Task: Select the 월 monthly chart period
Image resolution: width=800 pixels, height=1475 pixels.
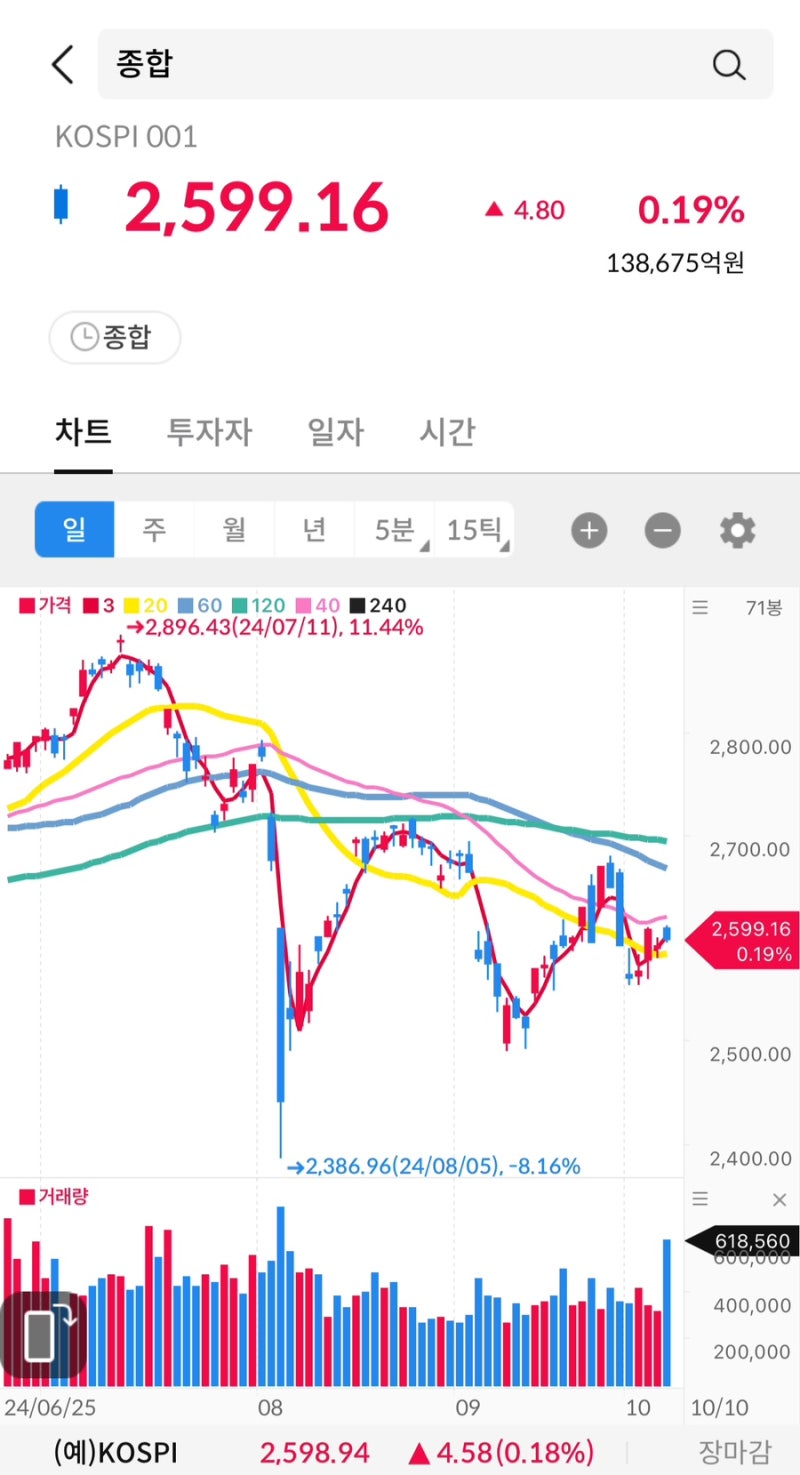Action: click(234, 530)
